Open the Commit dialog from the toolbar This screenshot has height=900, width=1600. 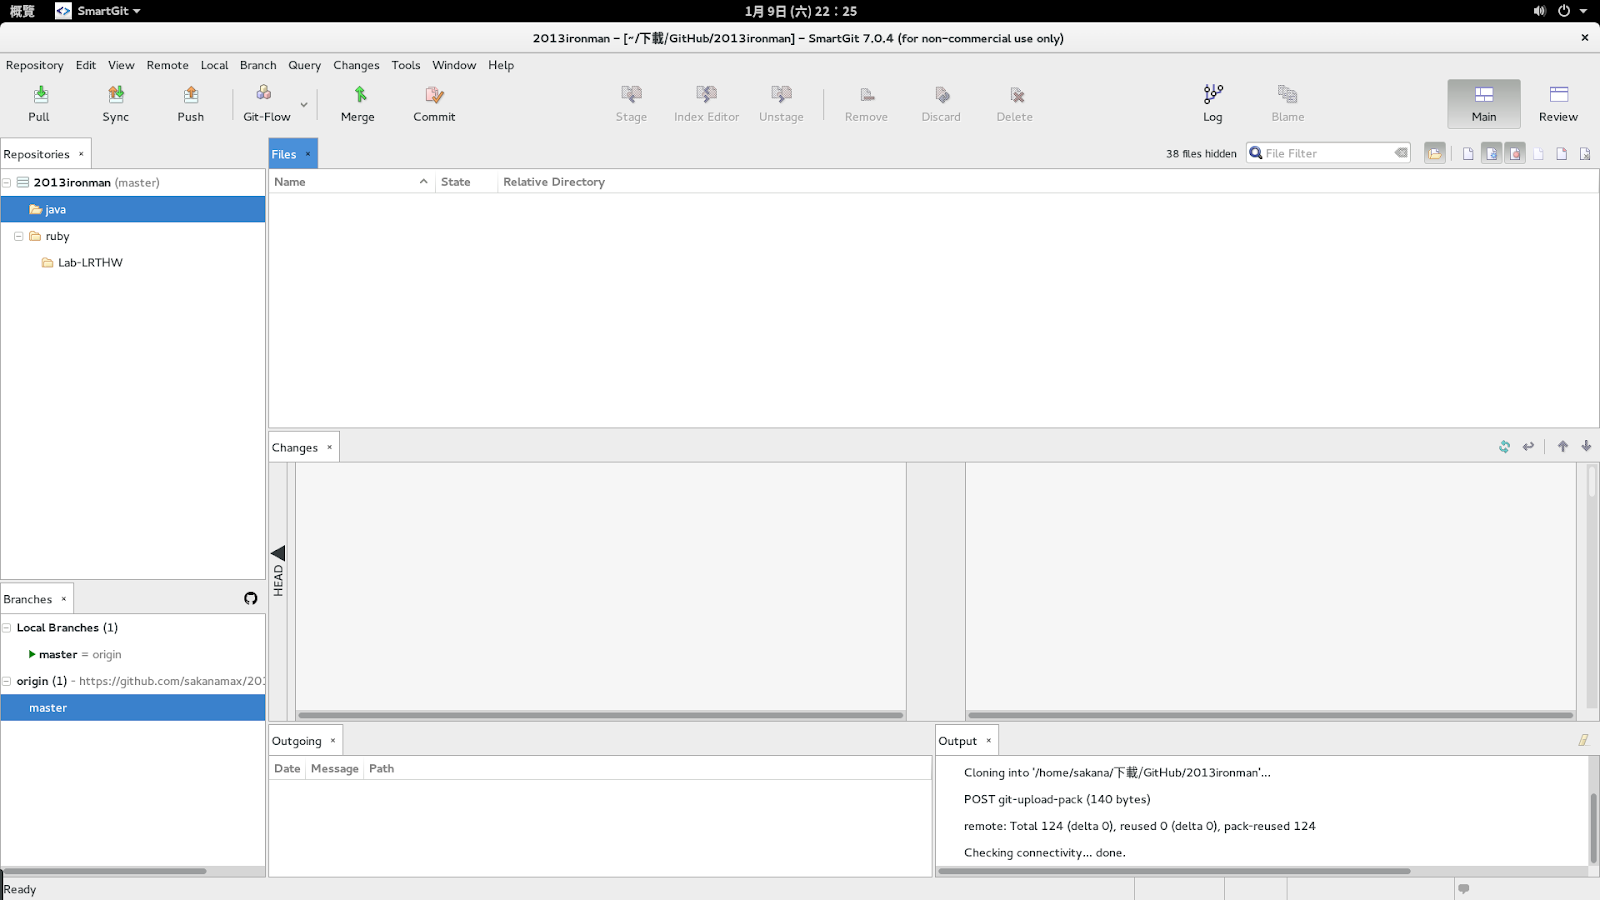pos(434,104)
